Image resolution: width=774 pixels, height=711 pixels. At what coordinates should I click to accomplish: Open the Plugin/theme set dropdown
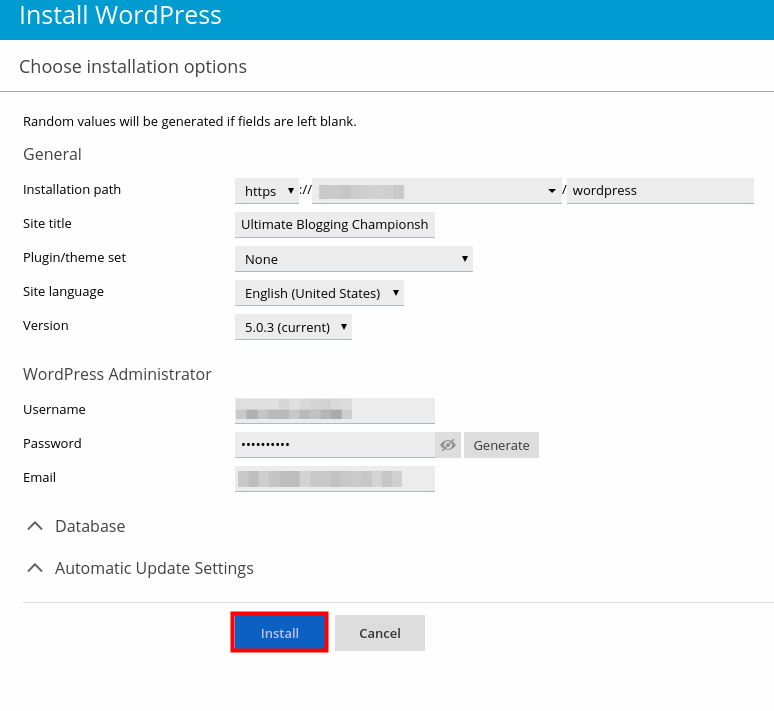353,259
